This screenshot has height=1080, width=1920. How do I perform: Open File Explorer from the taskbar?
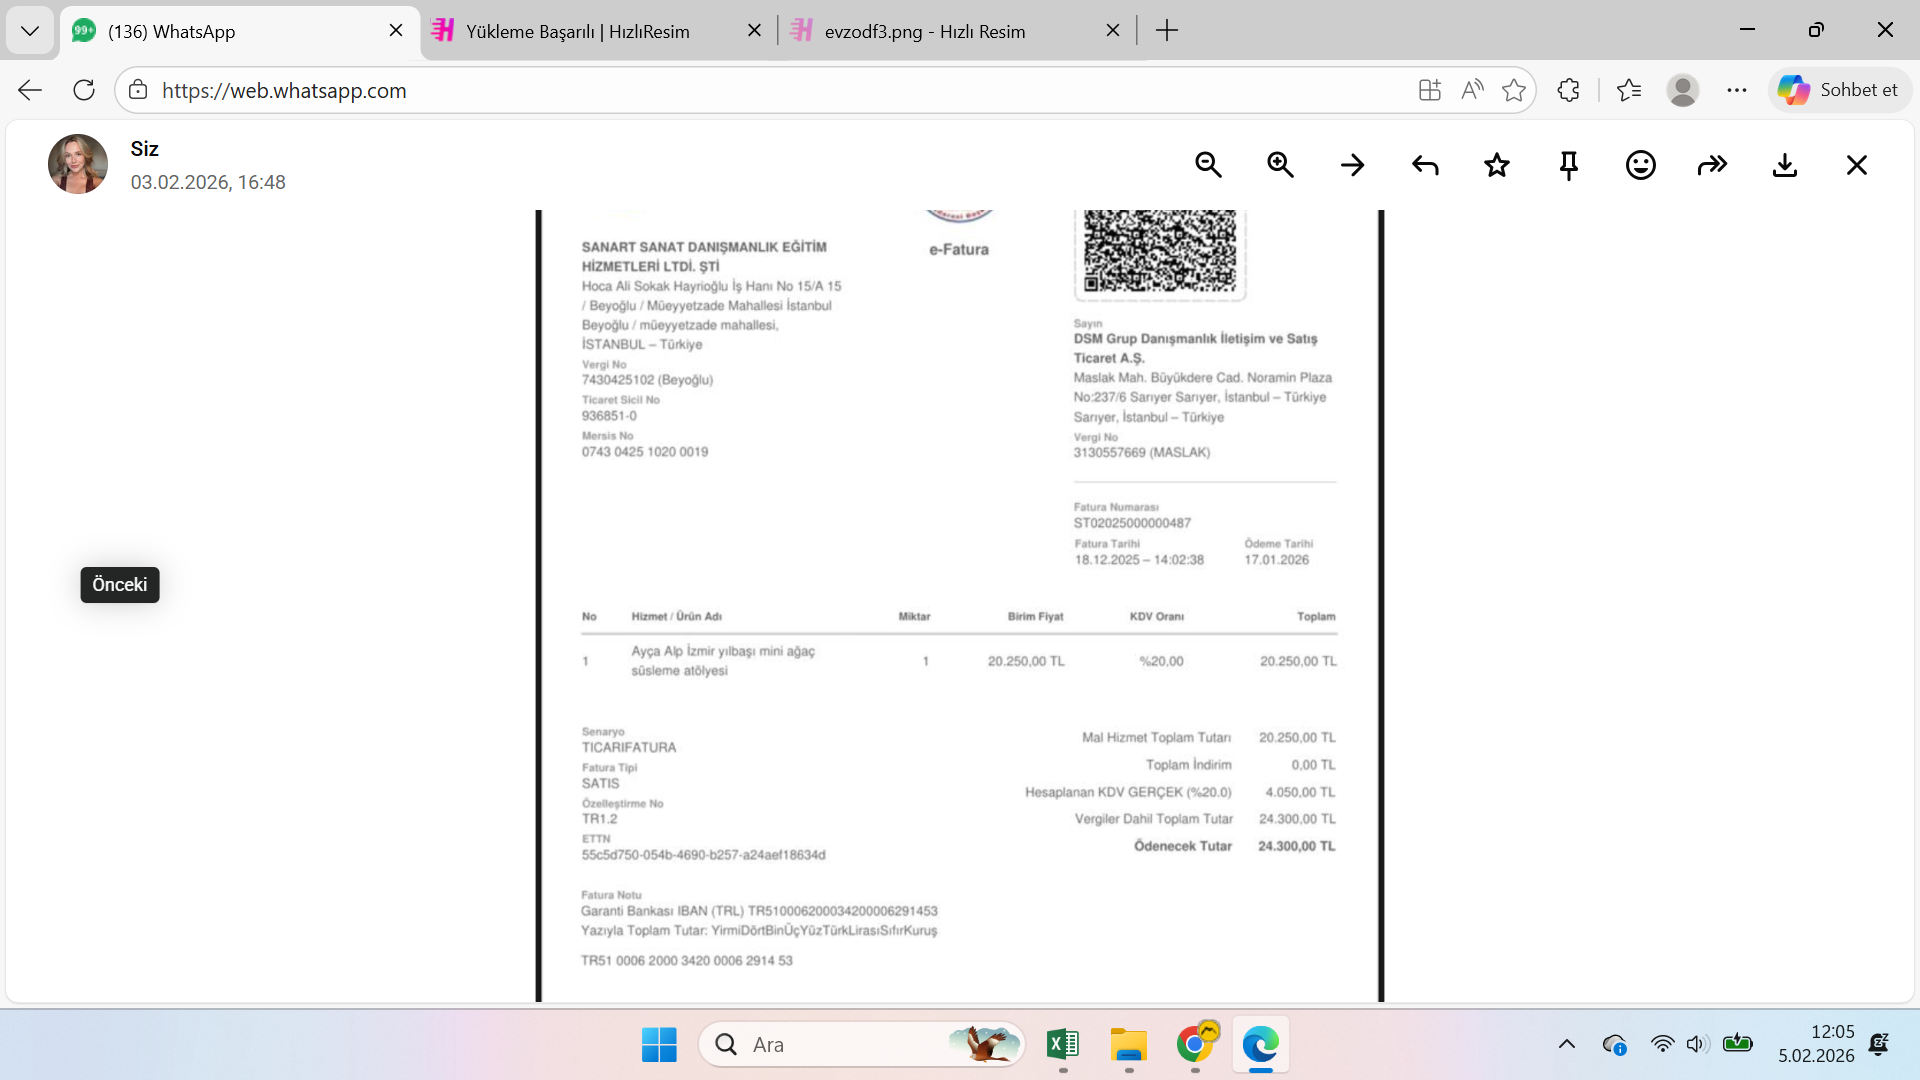(x=1129, y=1045)
